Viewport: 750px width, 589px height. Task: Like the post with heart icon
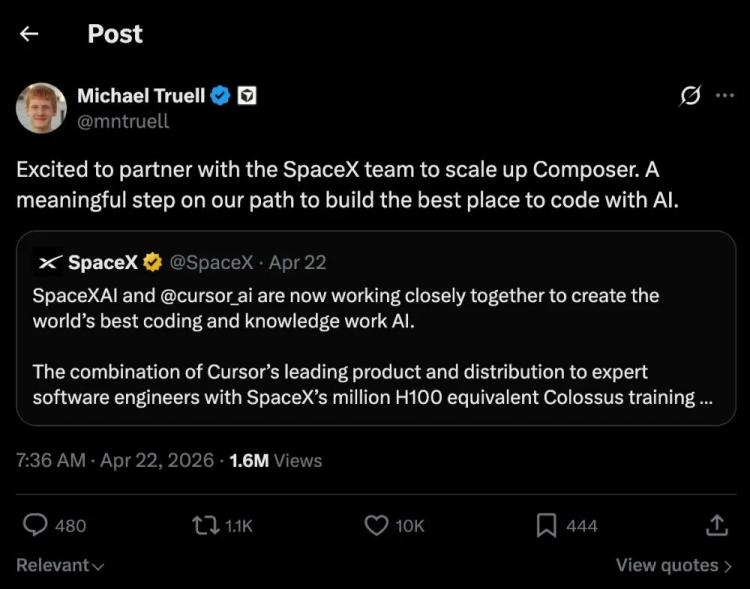(x=376, y=525)
